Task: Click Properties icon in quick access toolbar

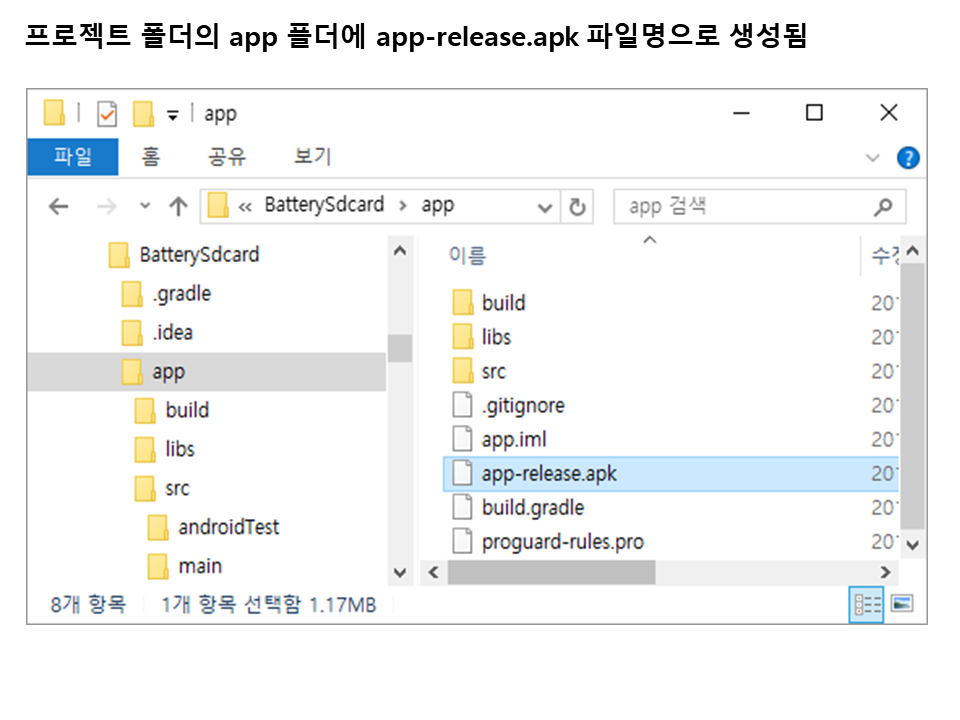Action: (x=107, y=114)
